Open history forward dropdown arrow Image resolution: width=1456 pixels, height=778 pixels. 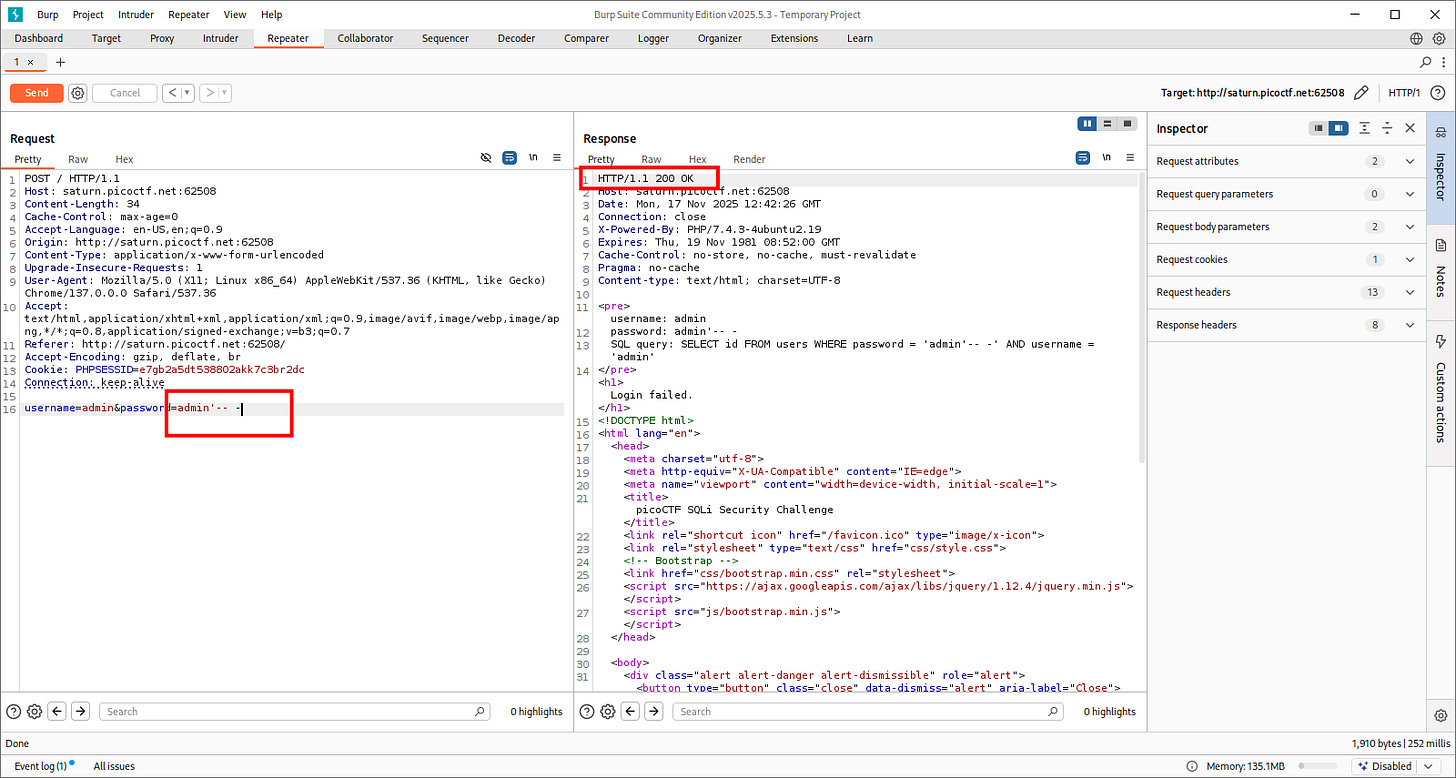226,92
